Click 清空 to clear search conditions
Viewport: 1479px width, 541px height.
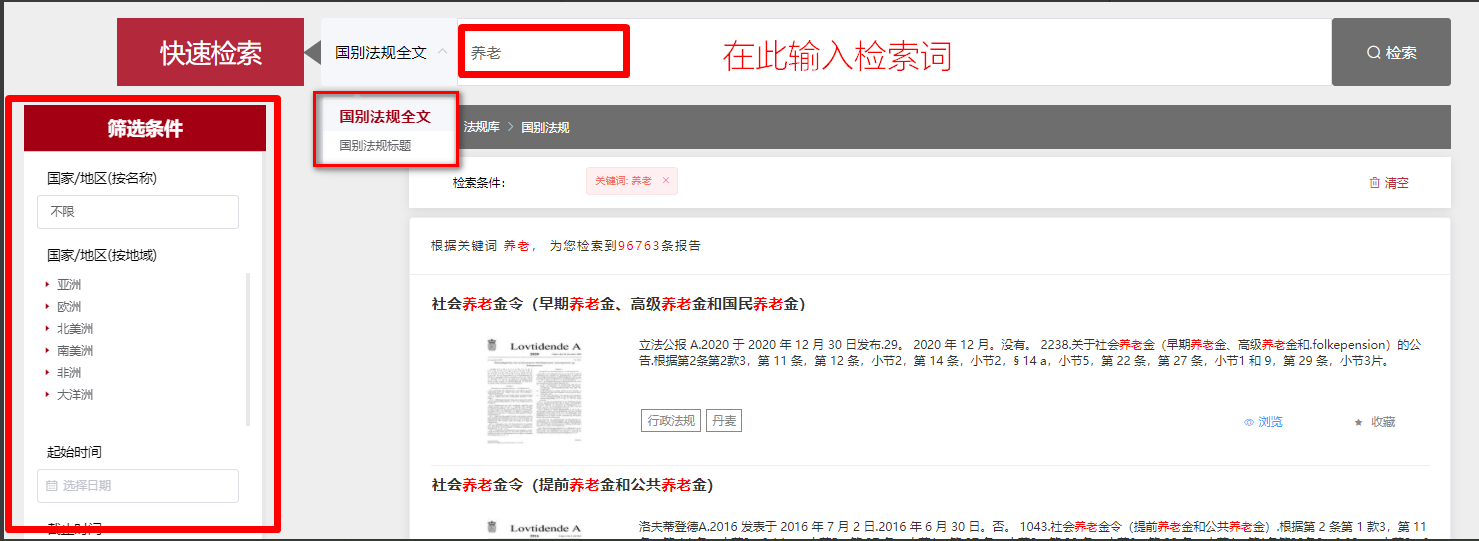(x=1388, y=183)
